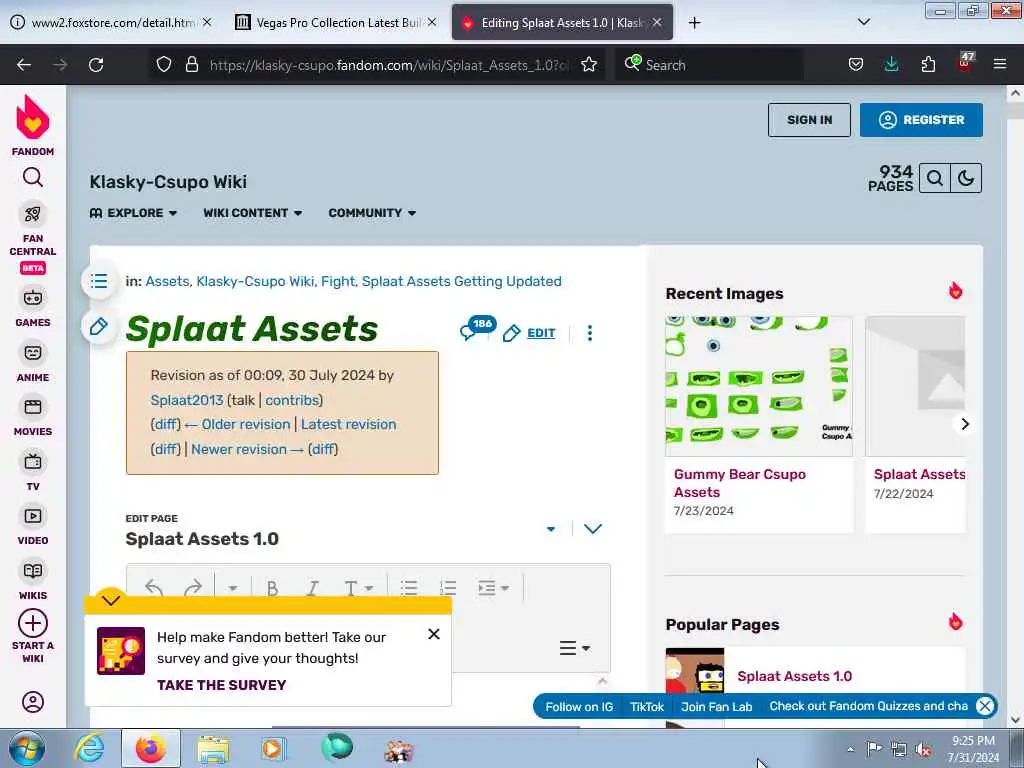Collapse the yellow survey banner chevron
1024x768 pixels.
coord(111,600)
